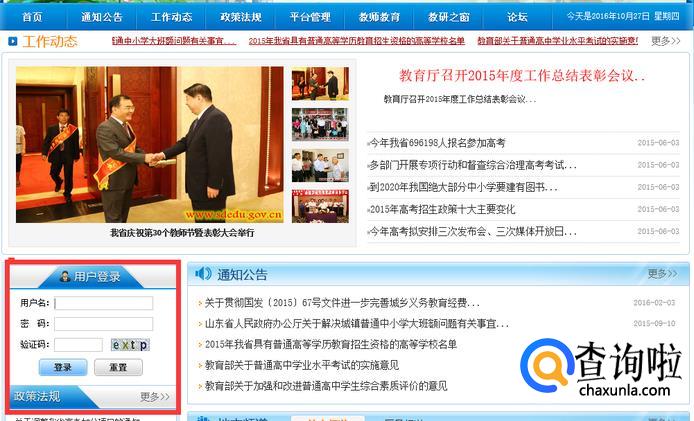The image size is (694, 421).
Task: Open the 论坛 menu item
Action: pyautogui.click(x=517, y=17)
